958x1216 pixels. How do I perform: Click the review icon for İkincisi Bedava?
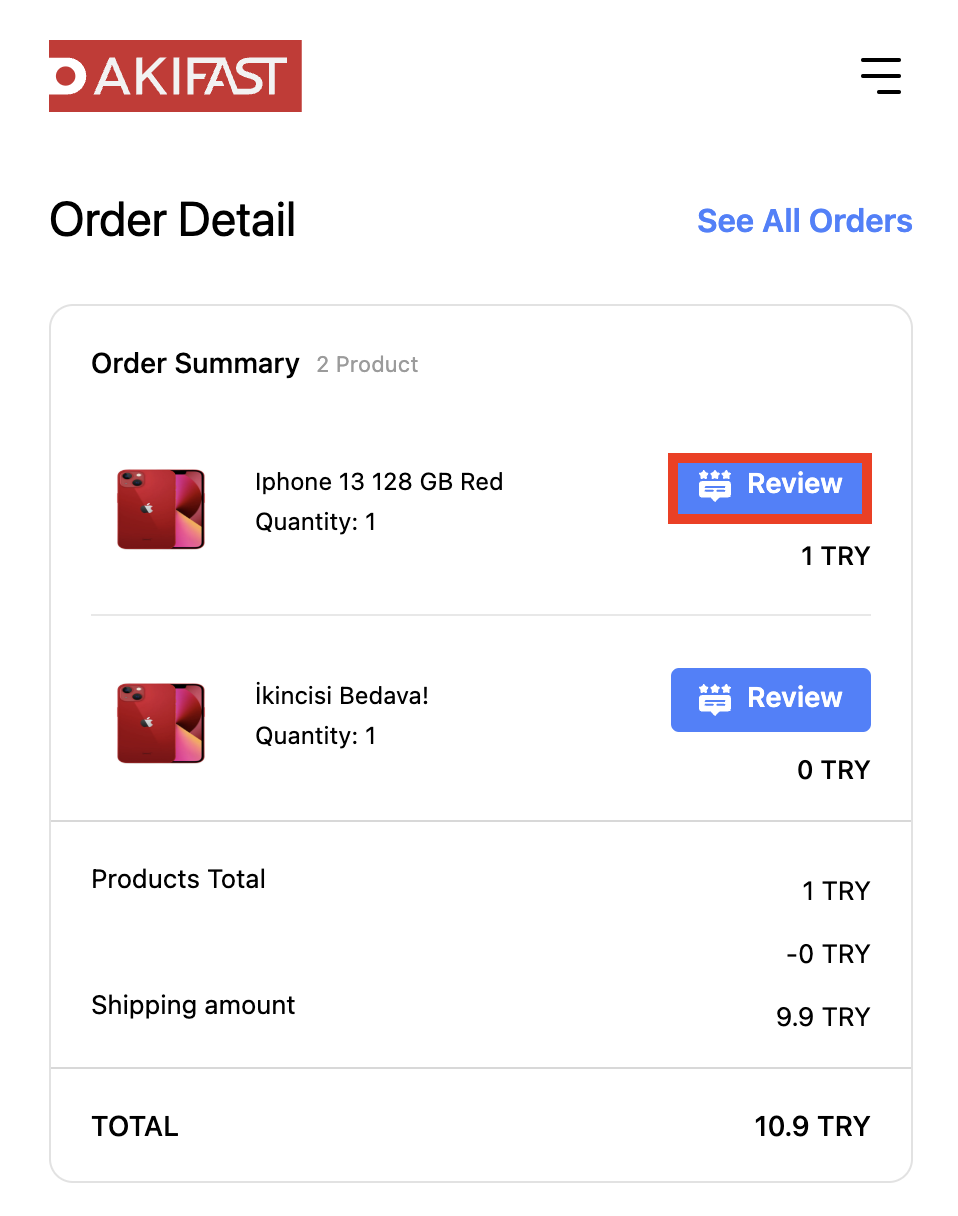point(714,699)
